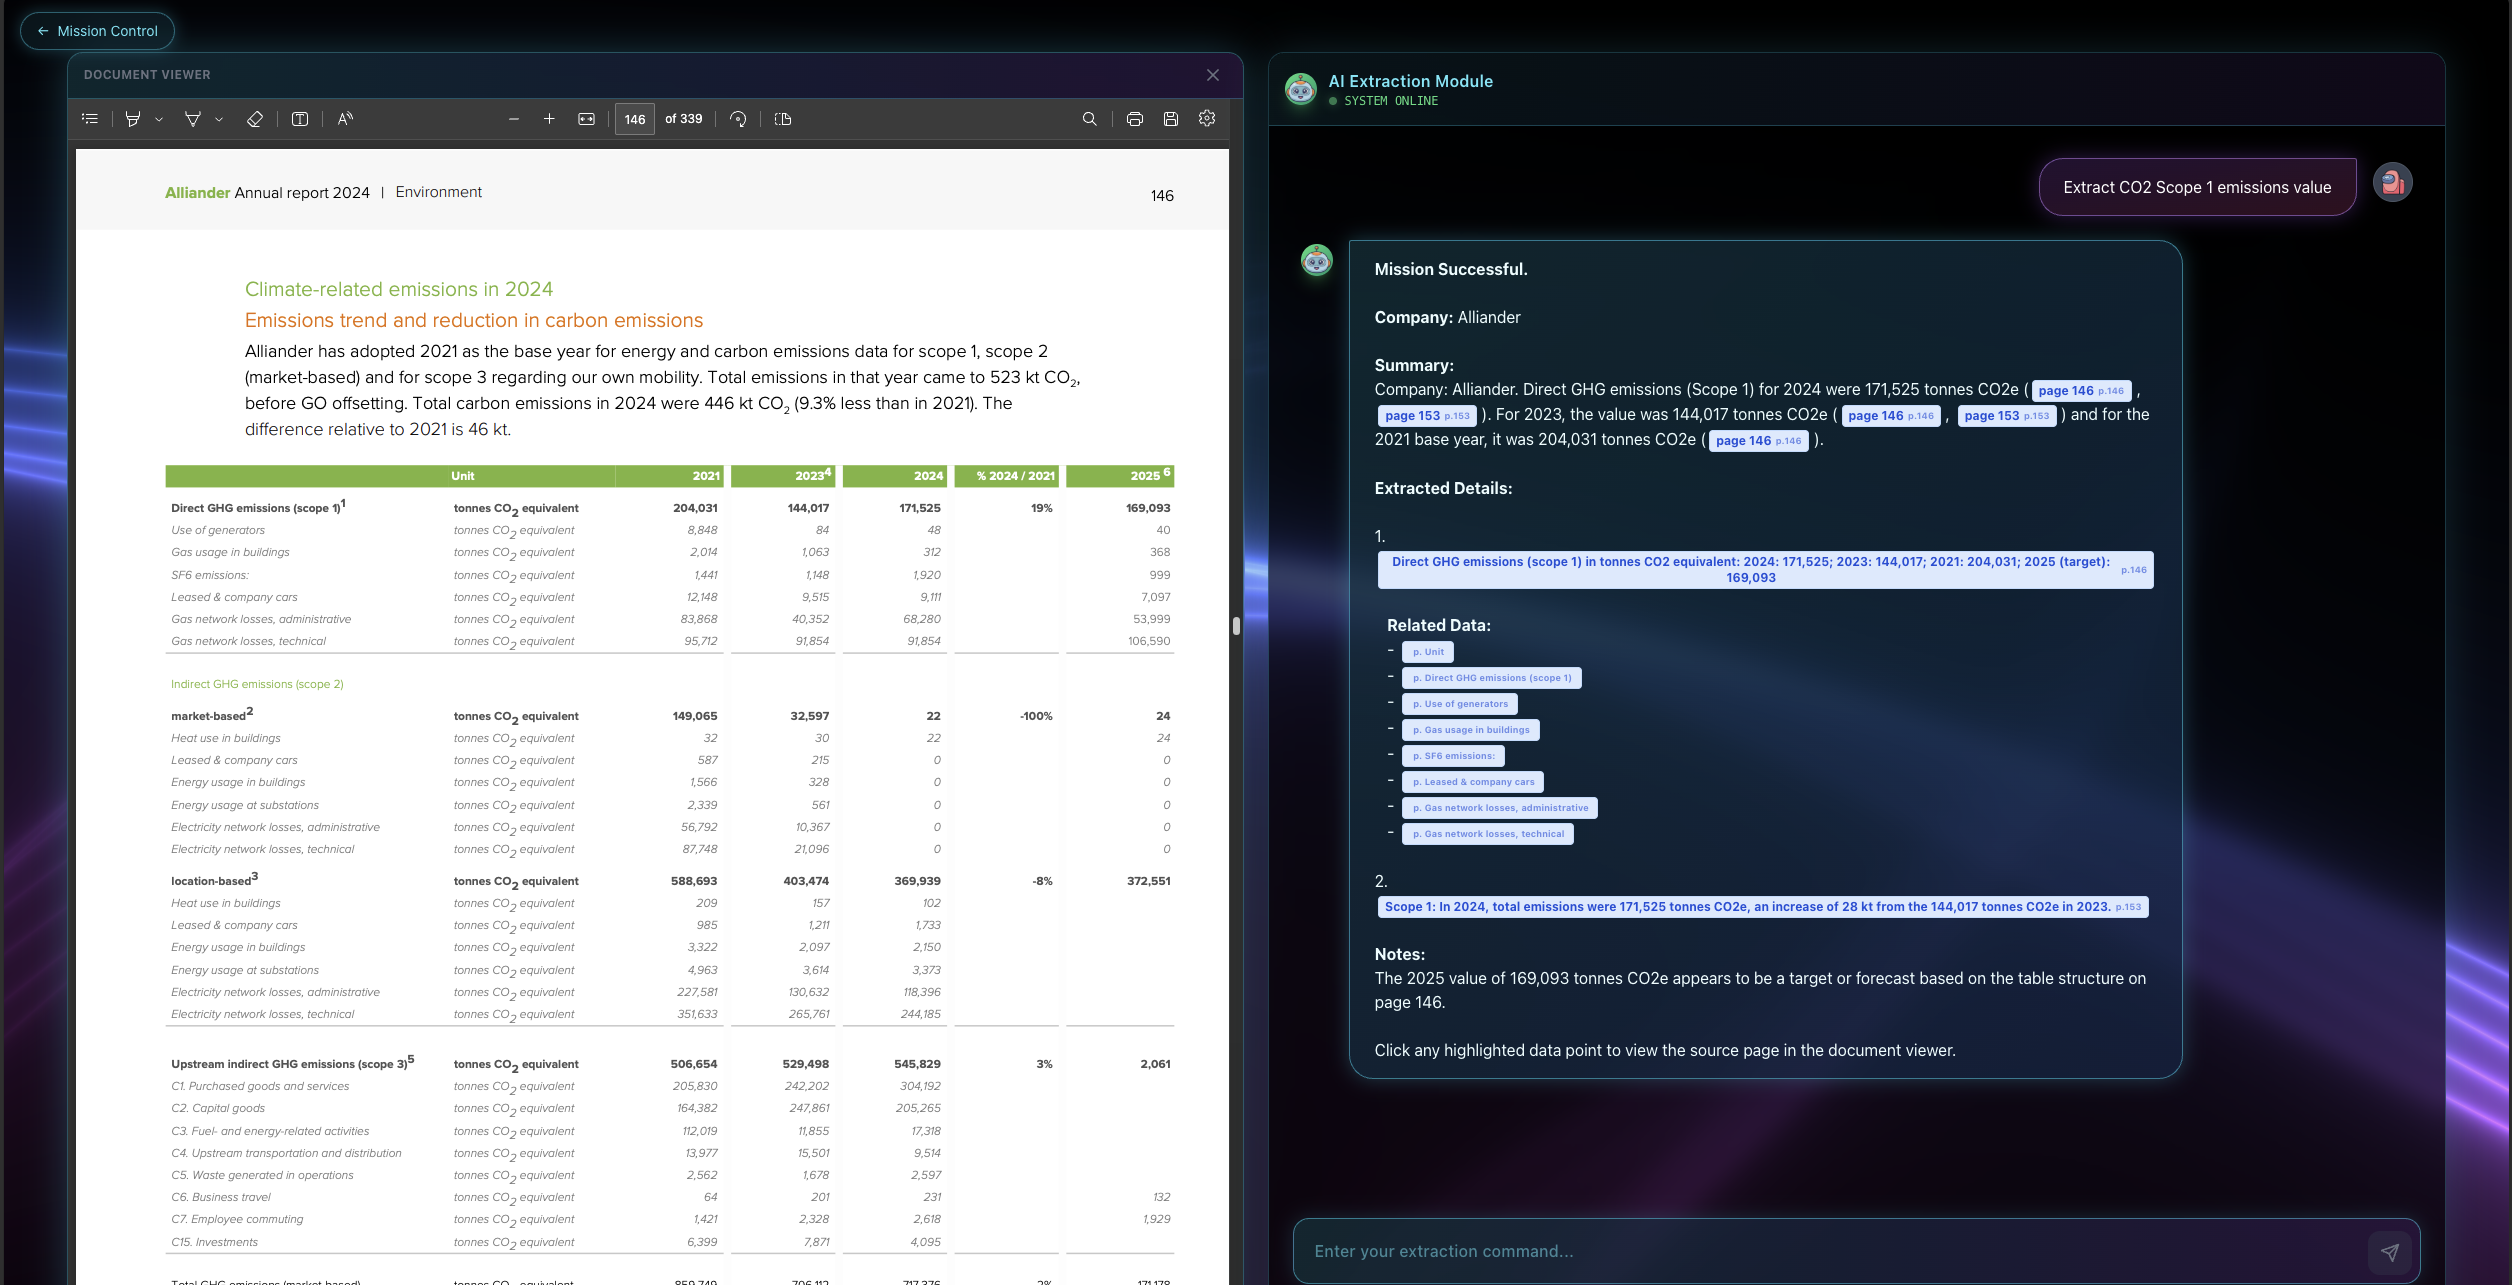The width and height of the screenshot is (2512, 1285).
Task: Expand the highlight color dropdown arrow
Action: pyautogui.click(x=159, y=119)
